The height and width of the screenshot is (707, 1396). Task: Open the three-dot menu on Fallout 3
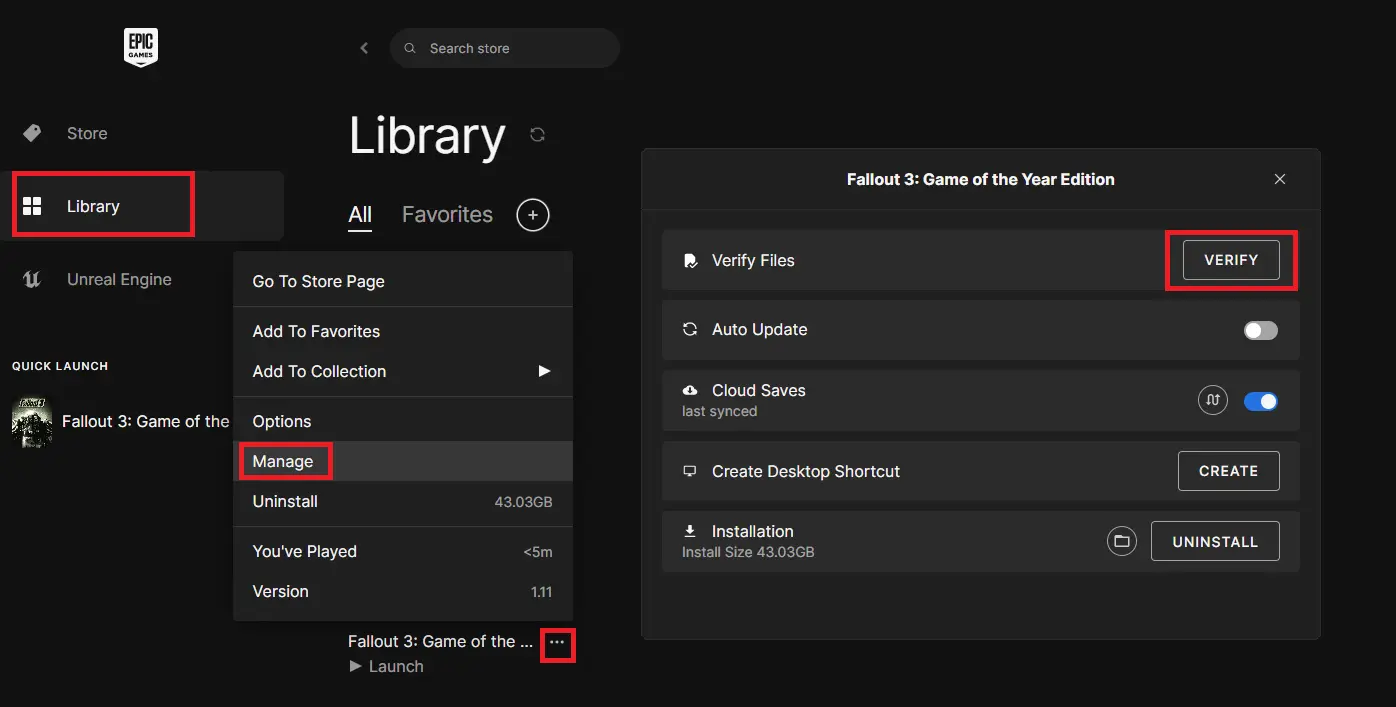tap(557, 645)
